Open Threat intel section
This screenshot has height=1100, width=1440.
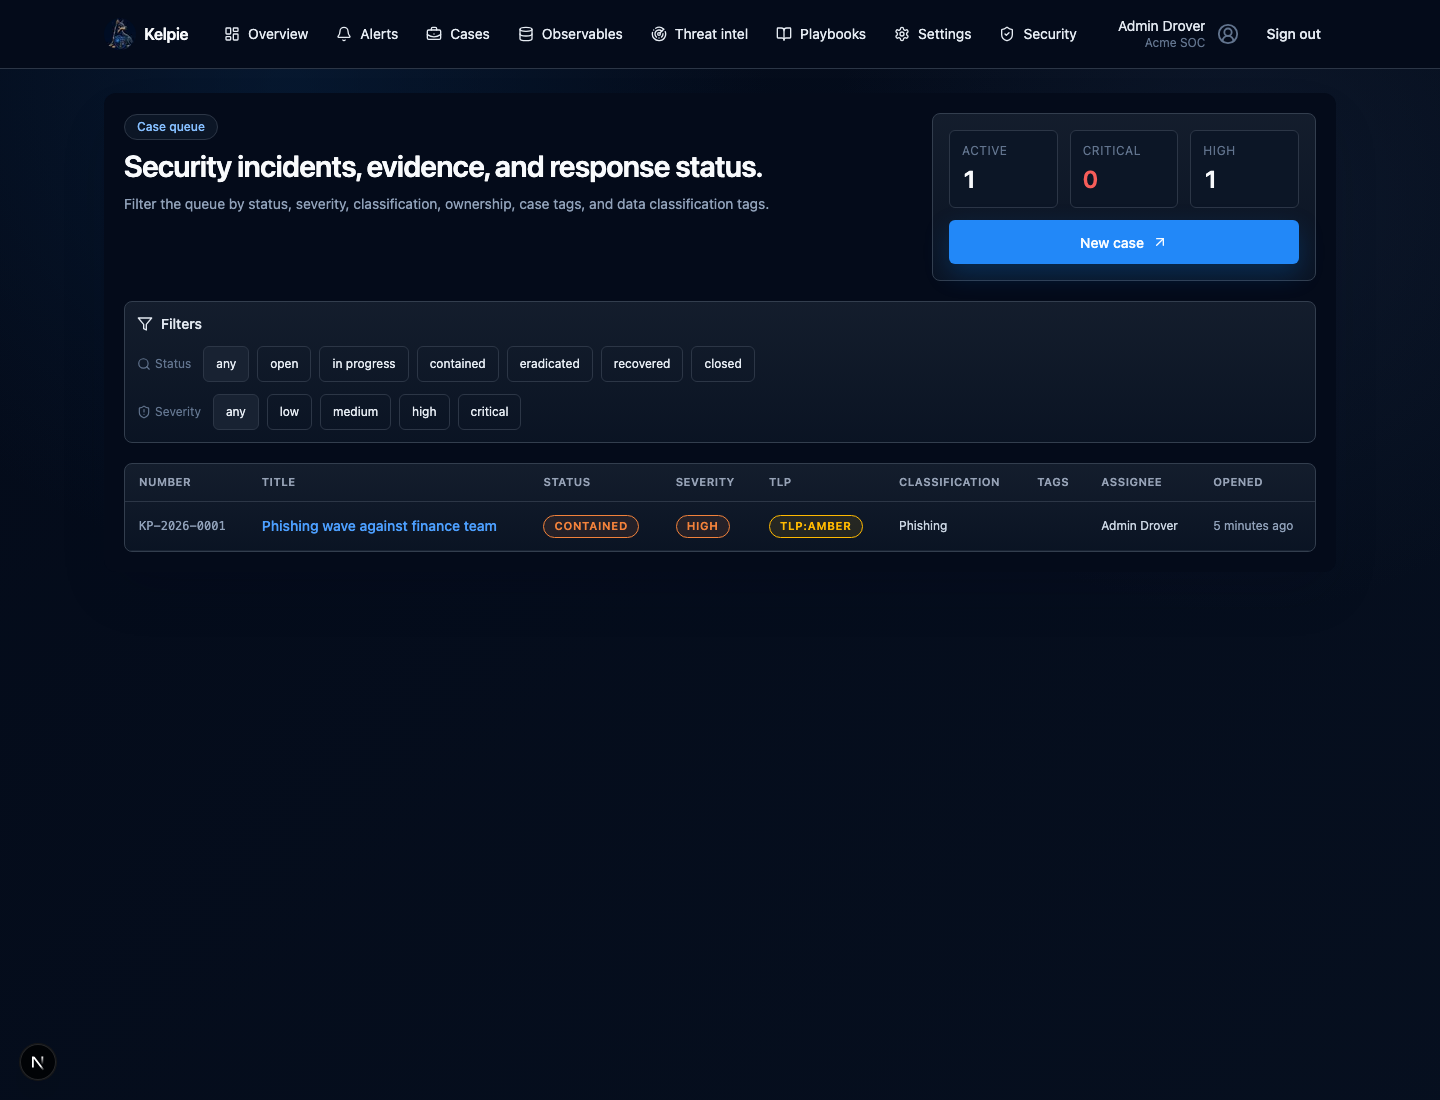click(699, 34)
